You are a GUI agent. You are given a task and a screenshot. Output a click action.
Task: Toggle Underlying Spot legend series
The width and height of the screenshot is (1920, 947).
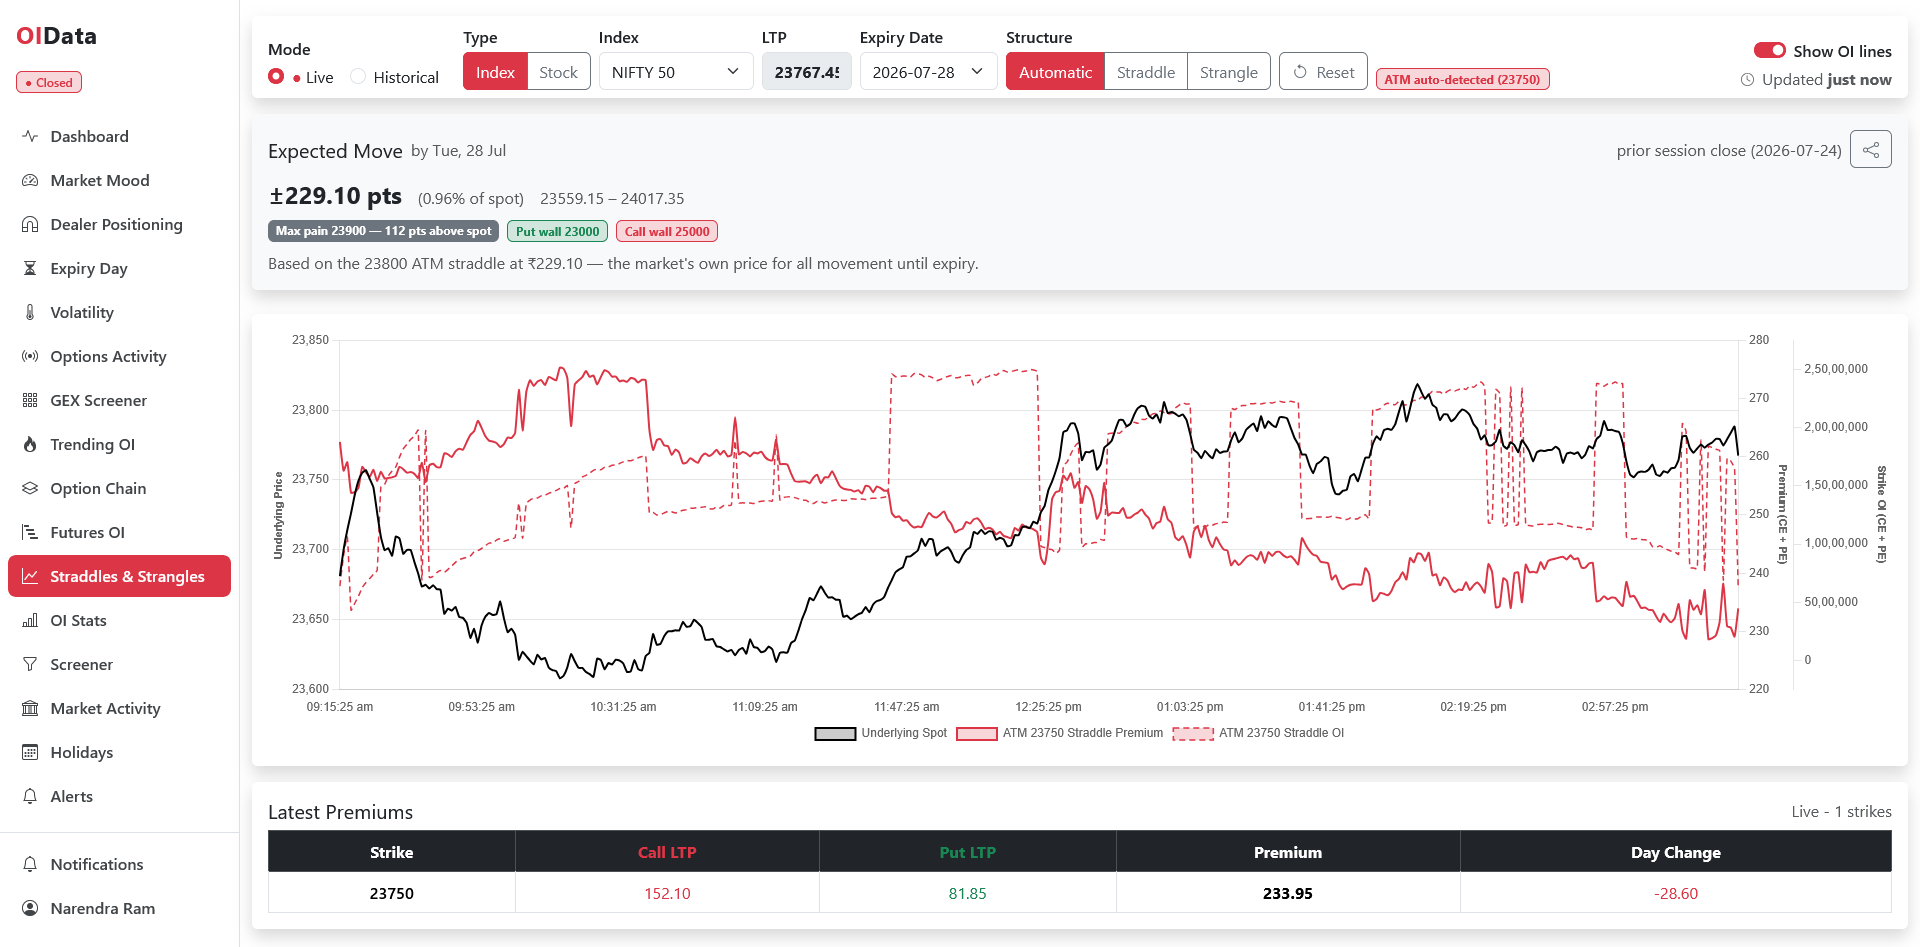pyautogui.click(x=881, y=733)
